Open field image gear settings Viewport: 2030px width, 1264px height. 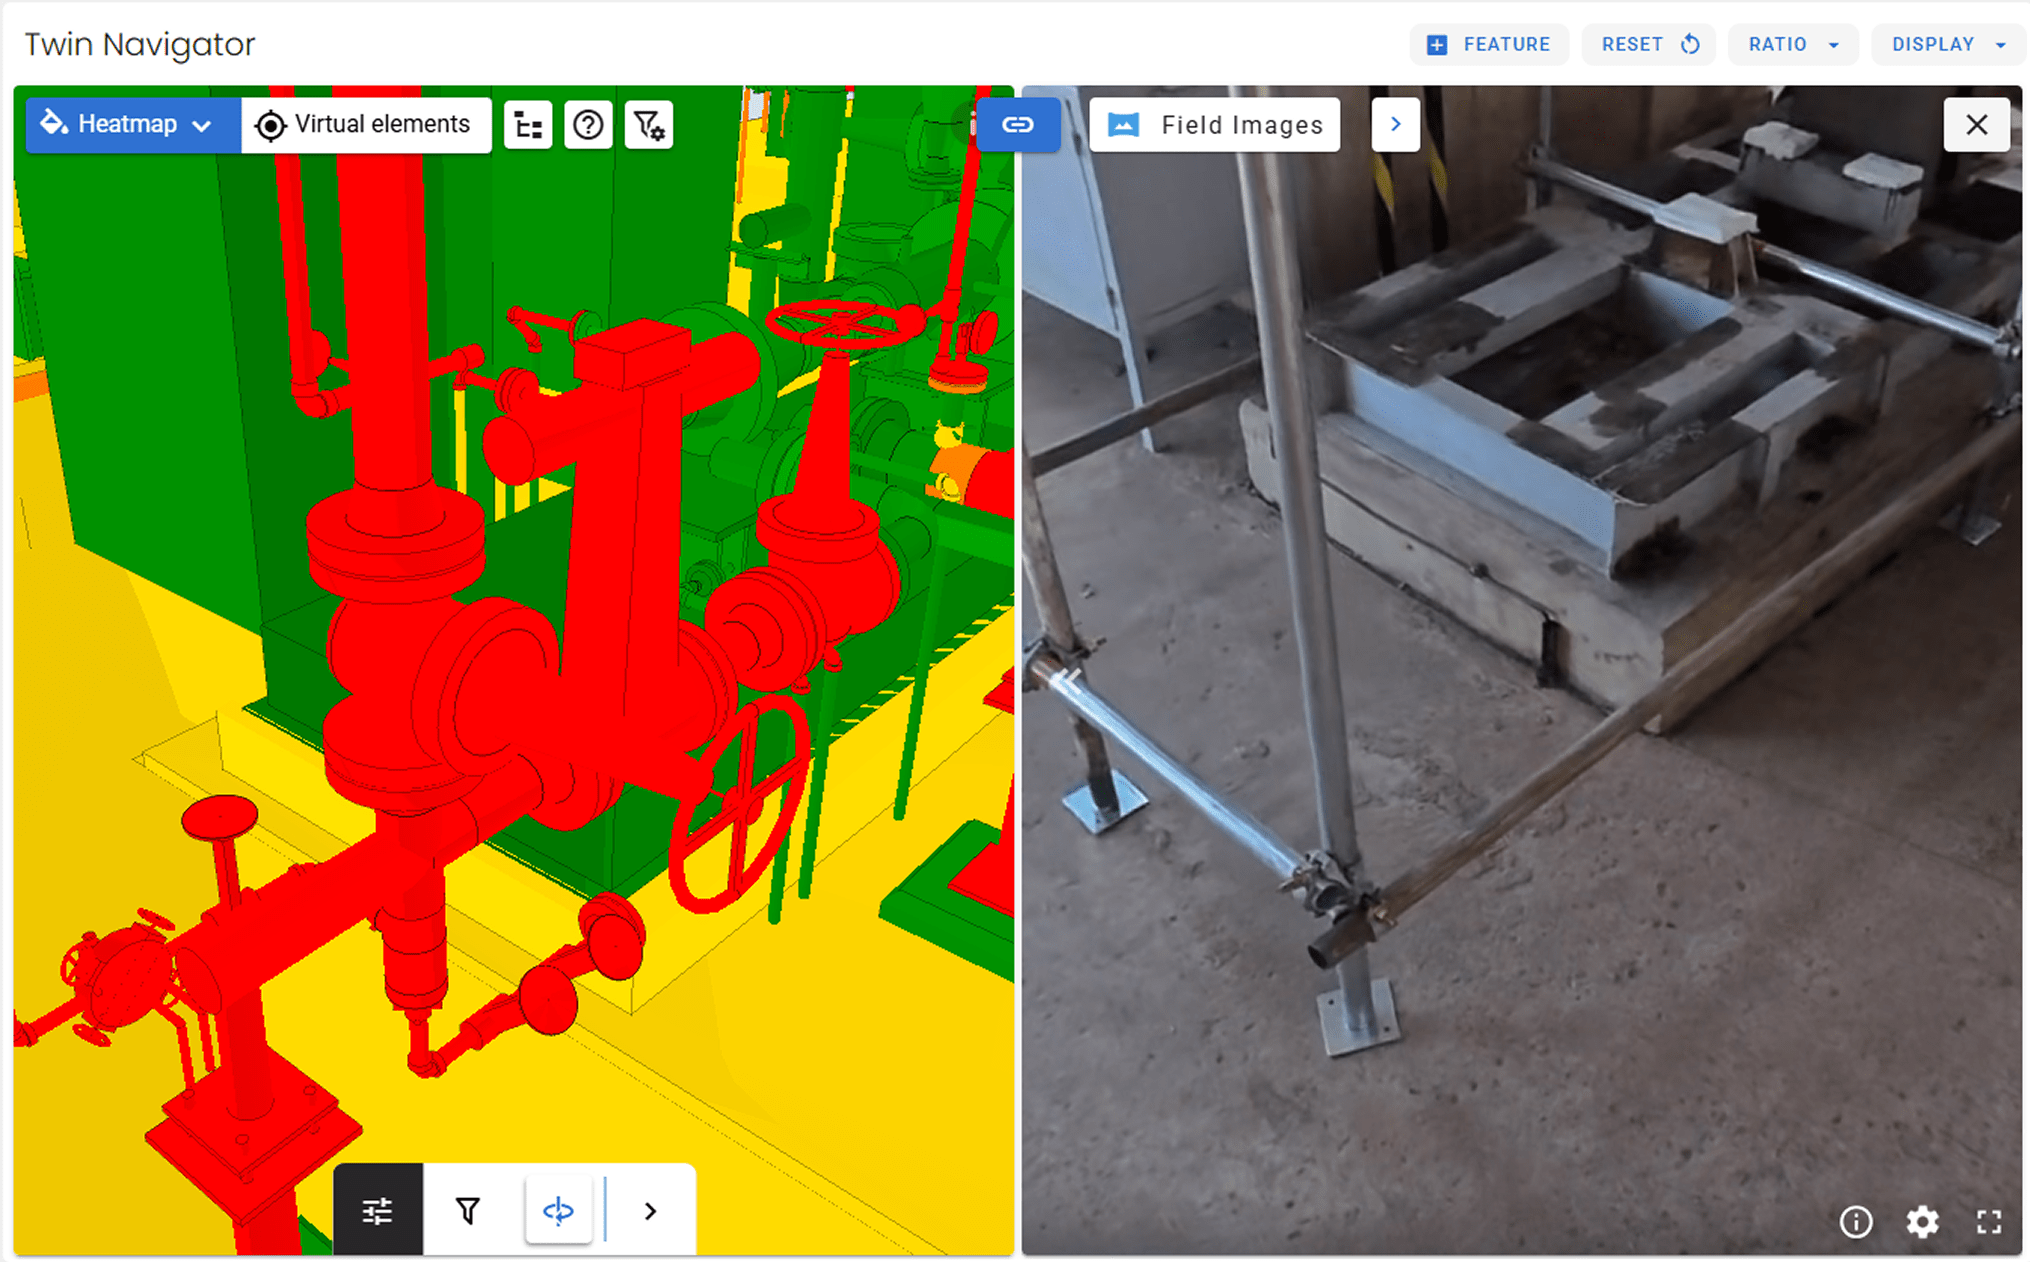click(x=1922, y=1221)
